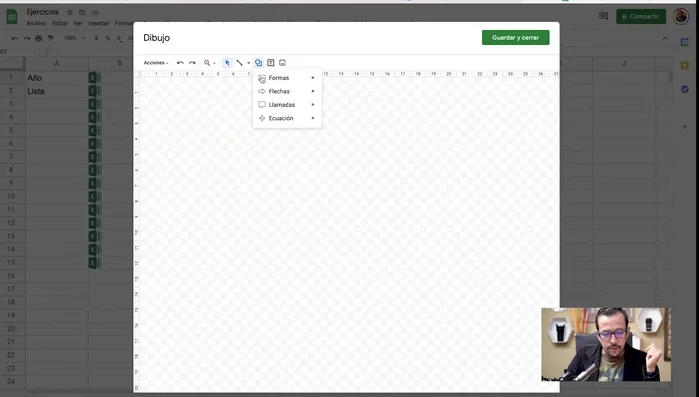Select the Text box tool
This screenshot has height=397, width=699.
pyautogui.click(x=271, y=63)
